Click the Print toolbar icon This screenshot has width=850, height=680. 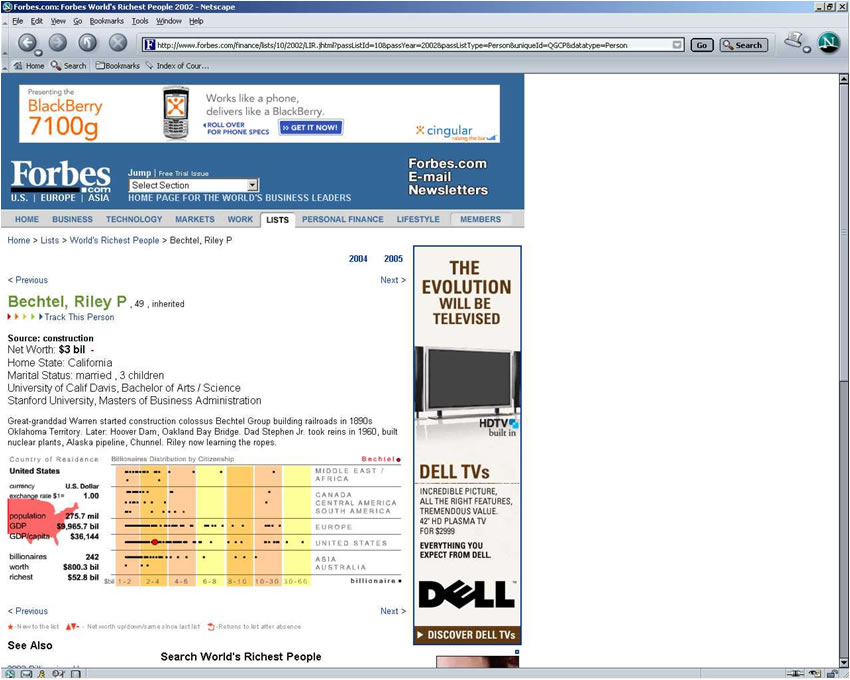[x=793, y=40]
